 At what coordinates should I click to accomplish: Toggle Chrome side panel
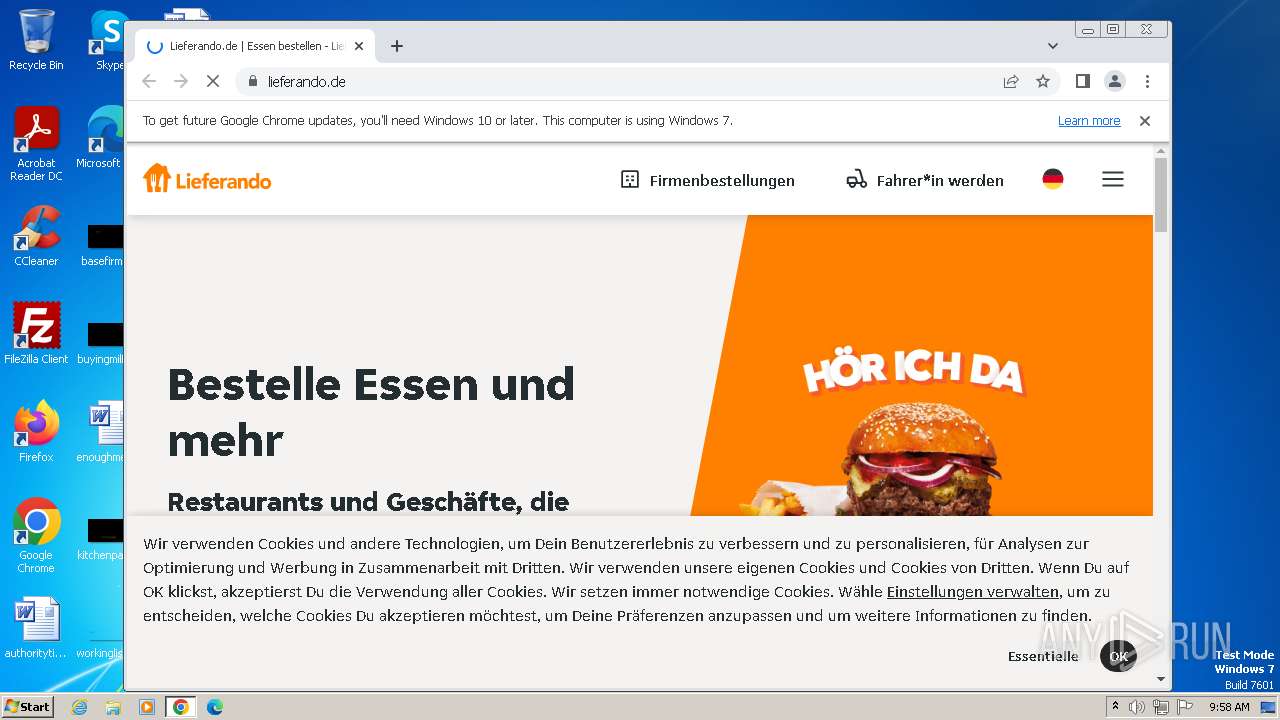pyautogui.click(x=1082, y=81)
